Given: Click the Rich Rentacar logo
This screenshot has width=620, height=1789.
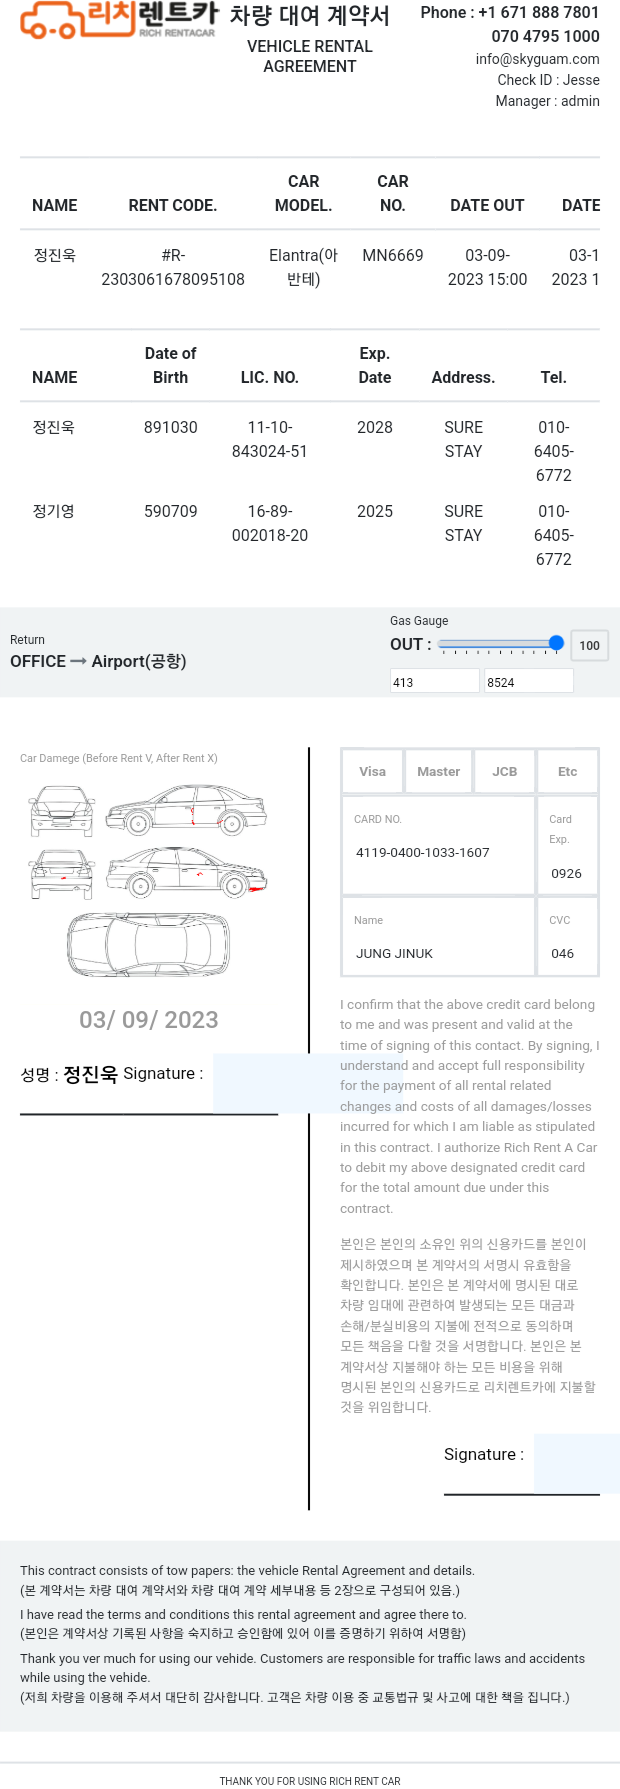Looking at the screenshot, I should coord(119,20).
